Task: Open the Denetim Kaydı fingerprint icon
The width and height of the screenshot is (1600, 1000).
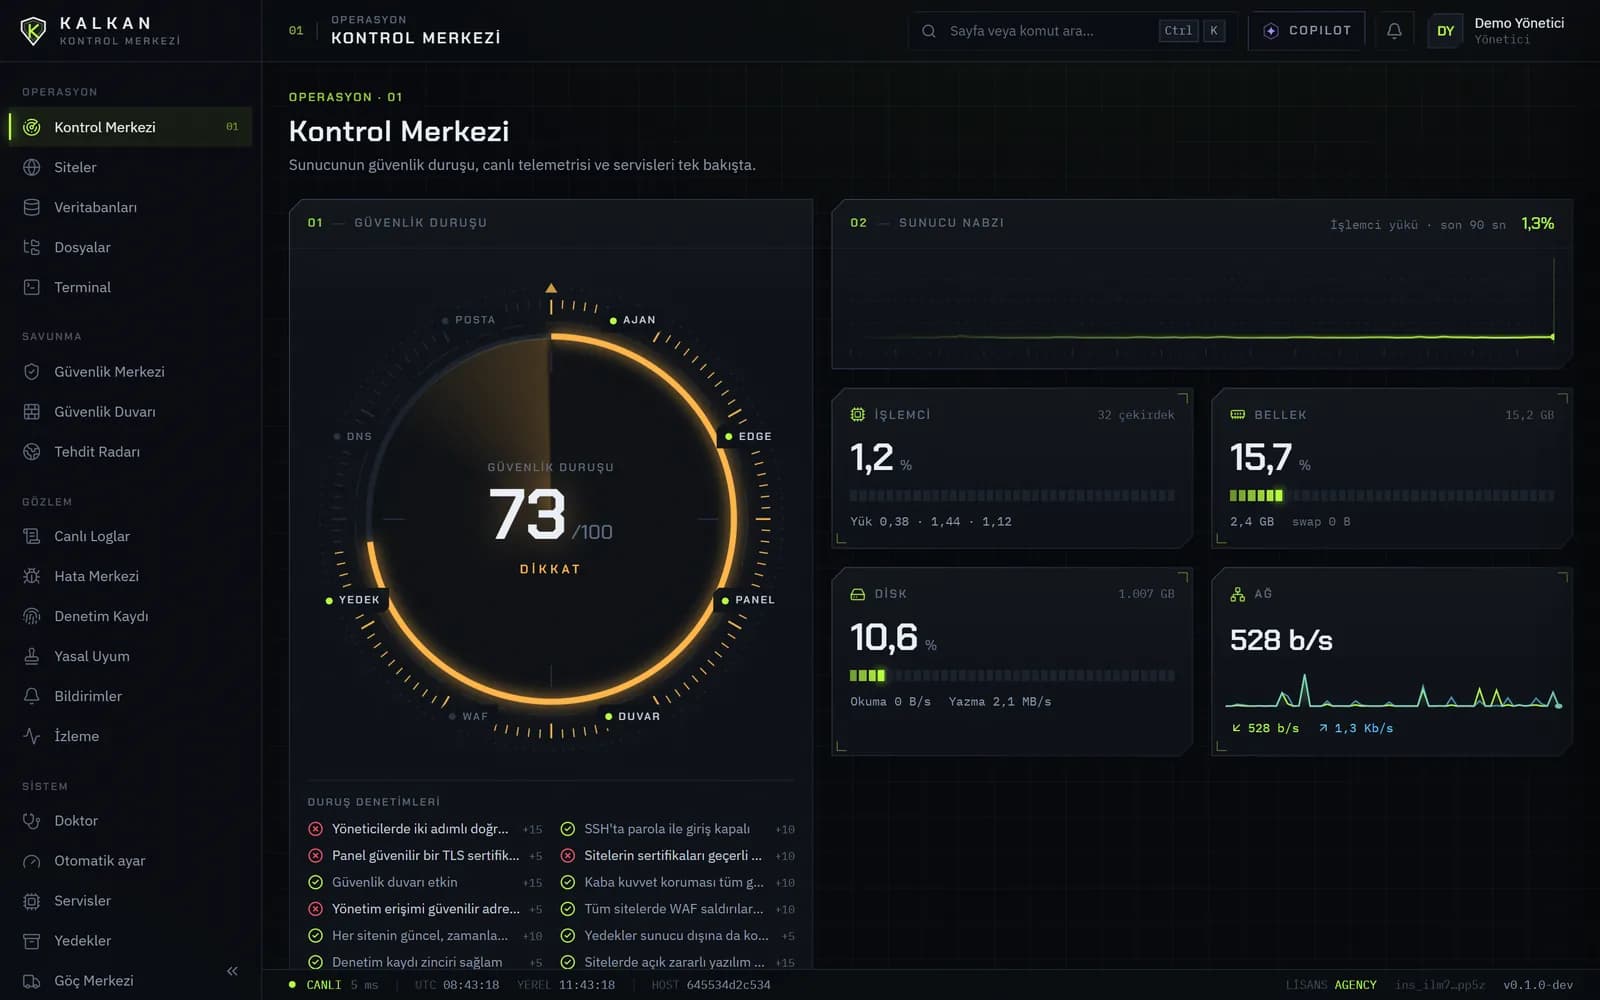Action: [x=32, y=616]
